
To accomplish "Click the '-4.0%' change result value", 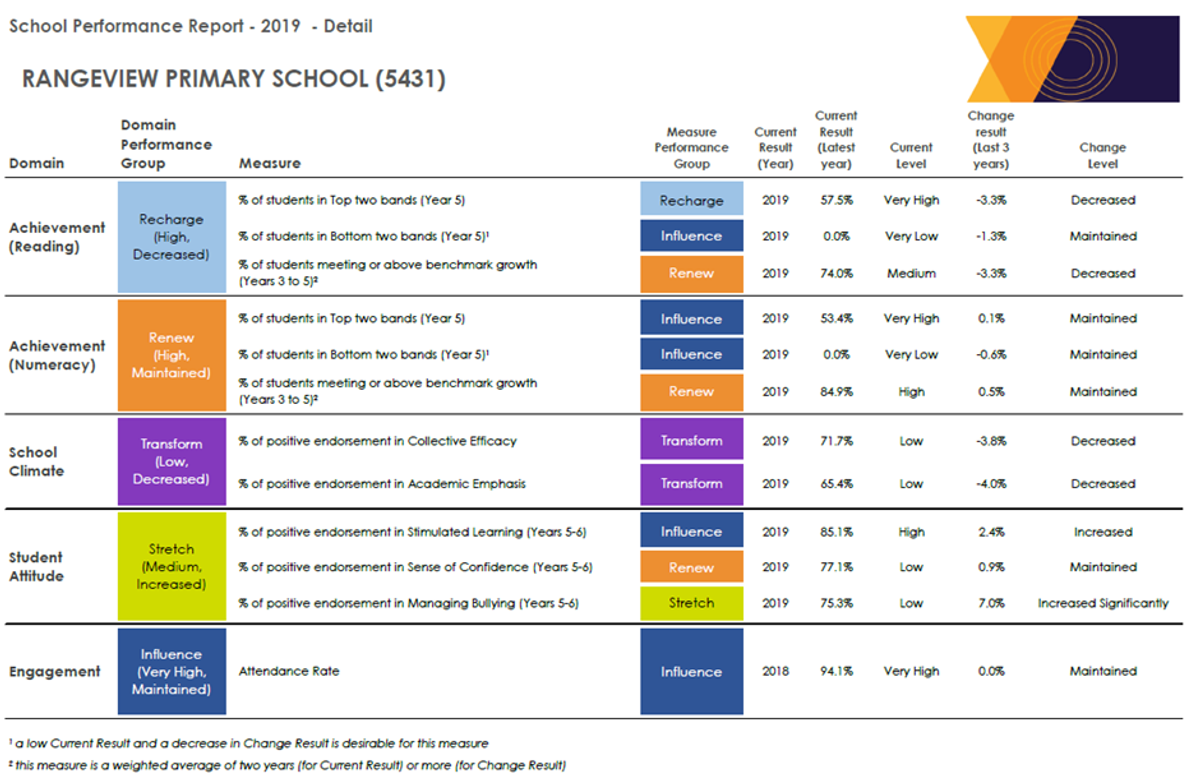I will pos(991,484).
